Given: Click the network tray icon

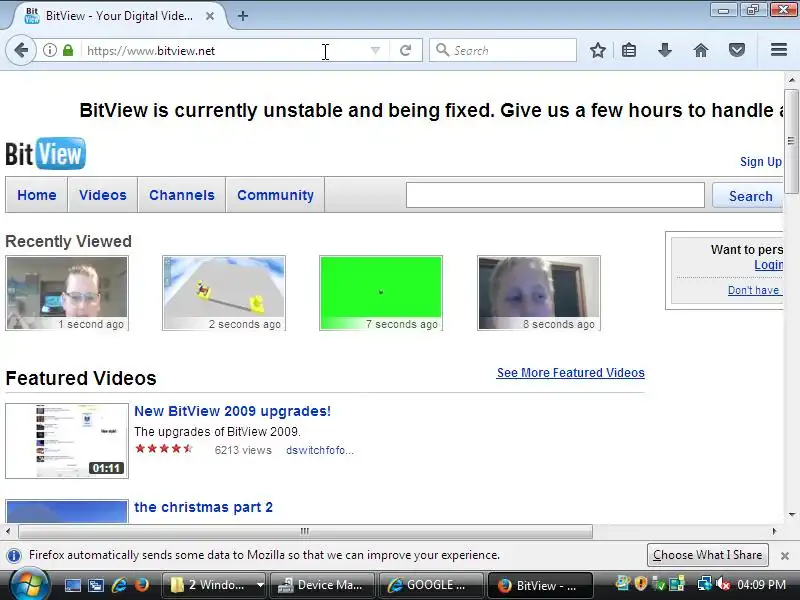Looking at the screenshot, I should point(705,584).
